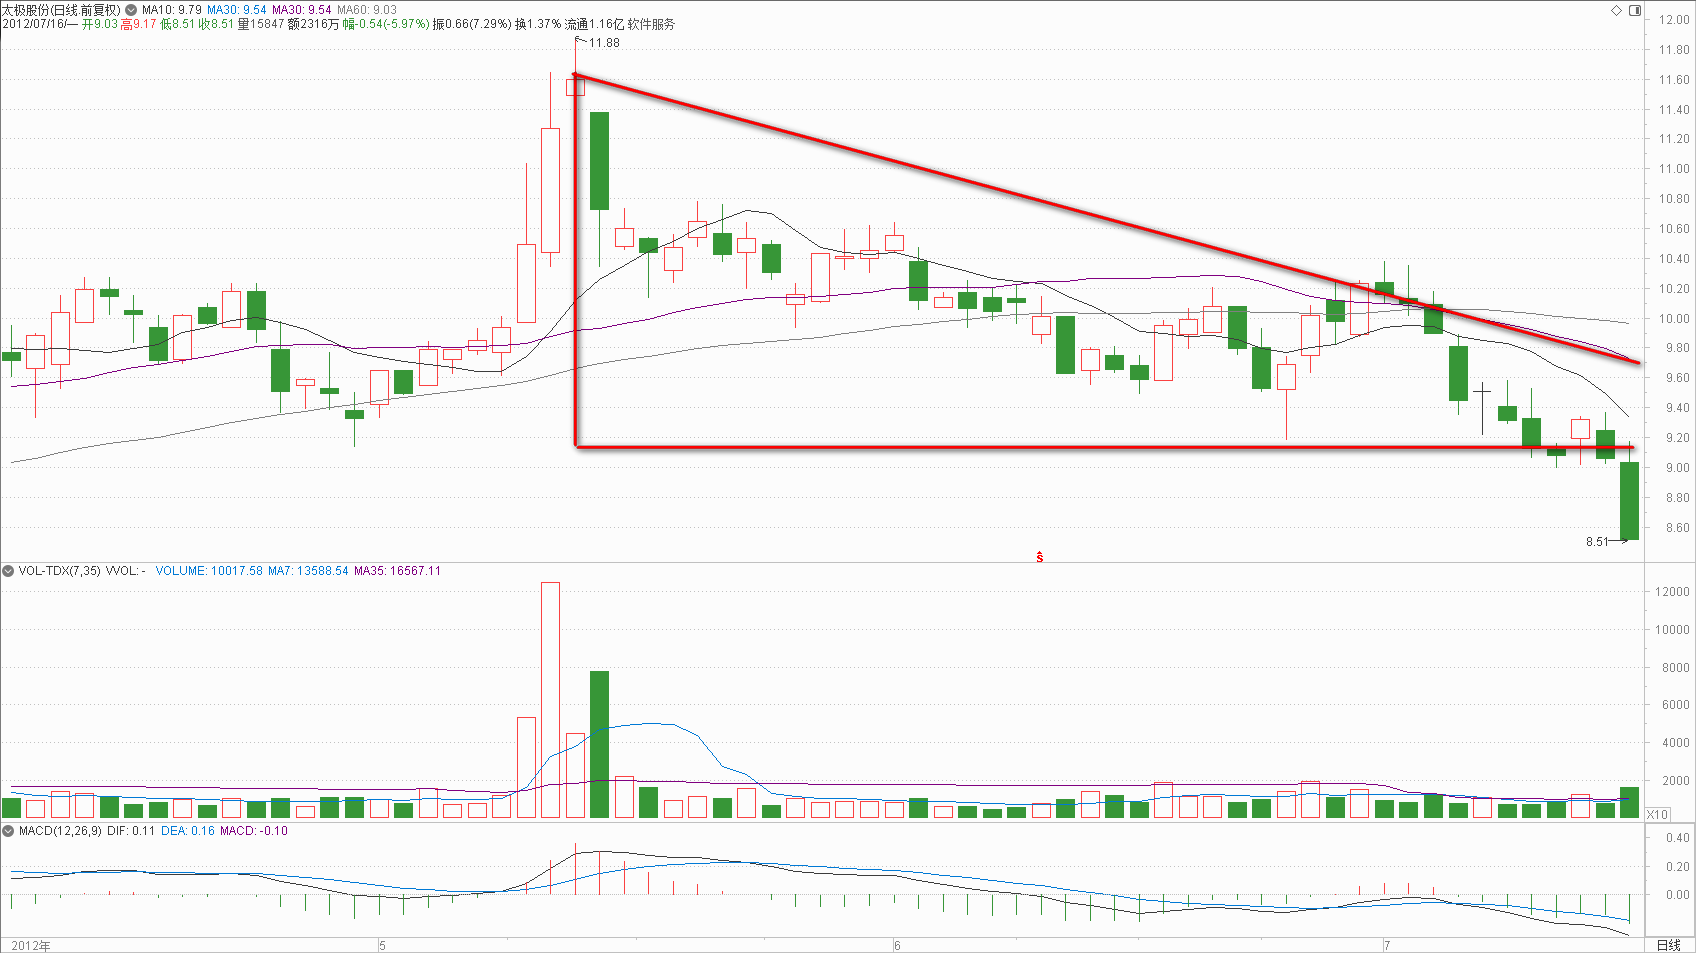Open MACD indicator dropdown arrow
This screenshot has height=953, width=1696.
8,831
